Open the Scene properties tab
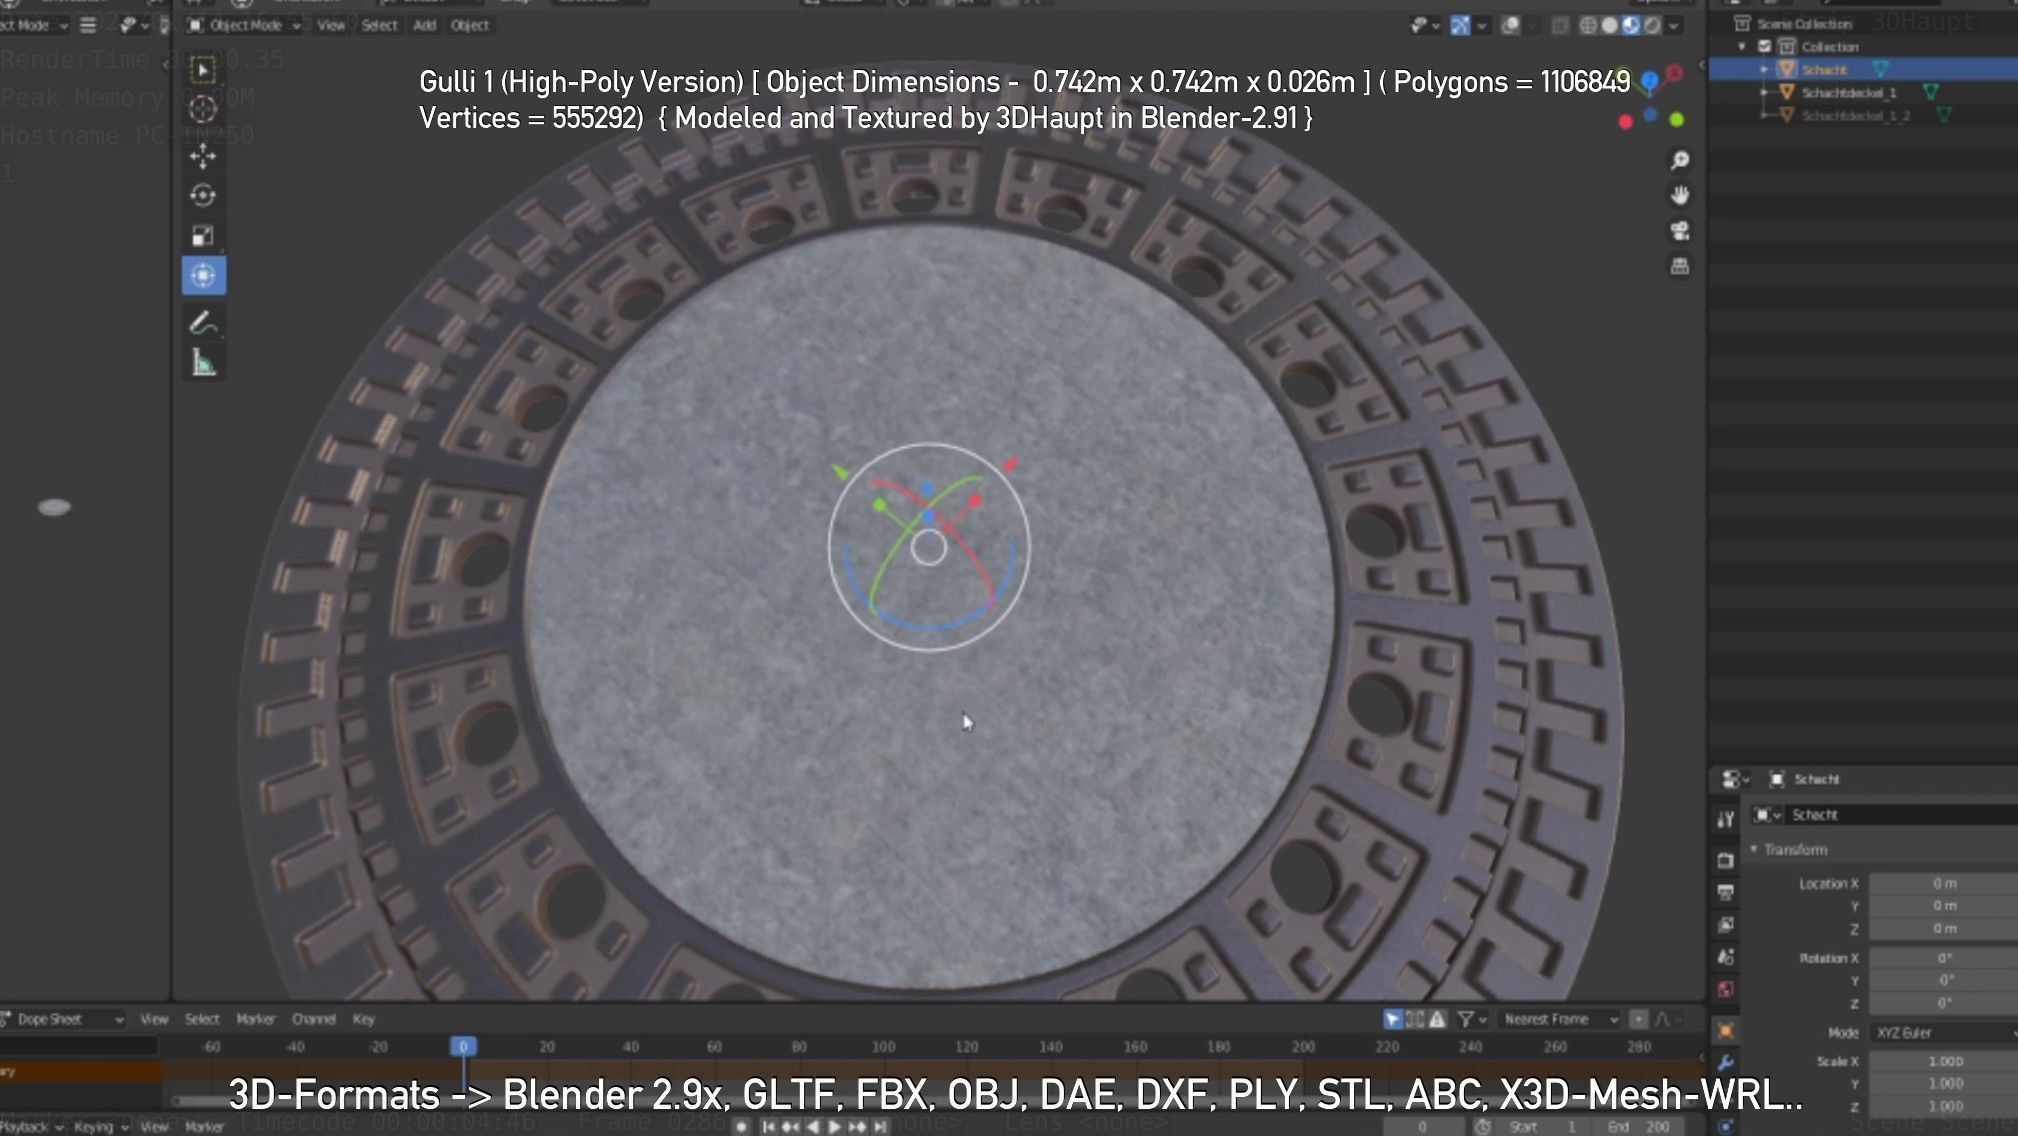Screen dimensions: 2018x1136 pos(1725,957)
